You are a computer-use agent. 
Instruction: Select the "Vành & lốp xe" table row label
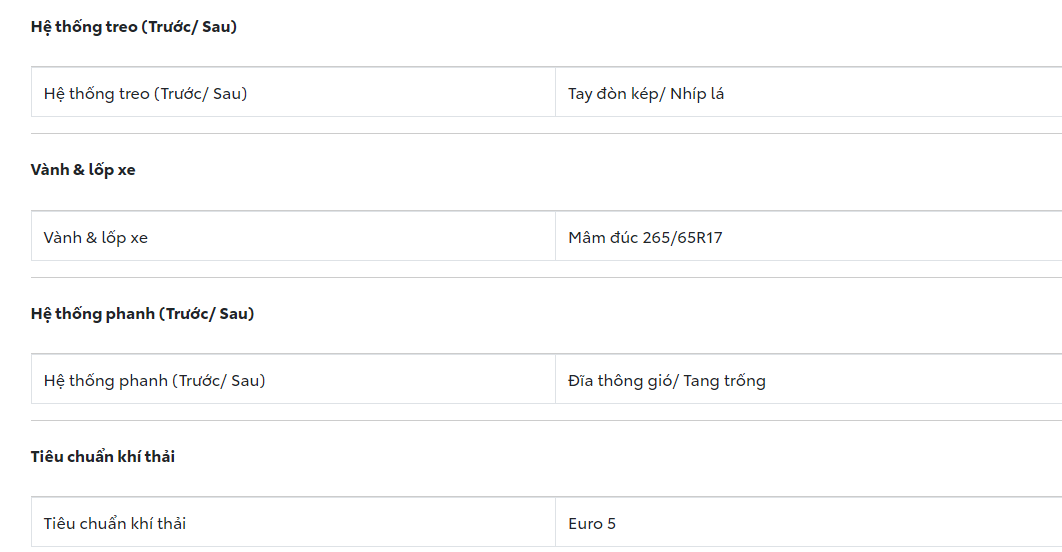tap(96, 238)
